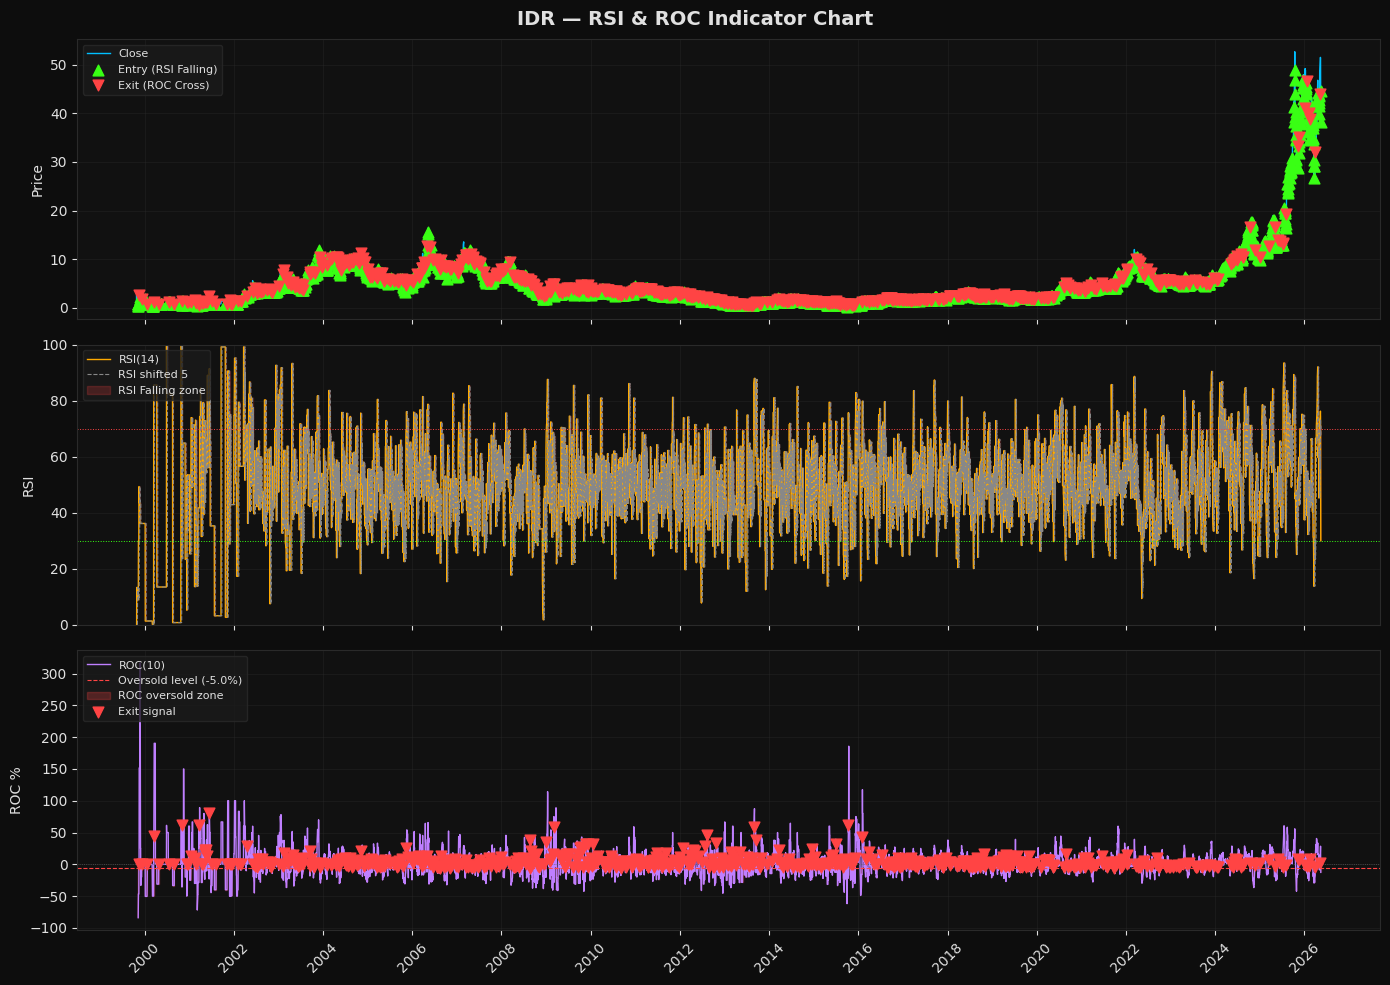The image size is (1390, 985).
Task: Click the 'RSI Falling zone' legend label
Action: [162, 391]
